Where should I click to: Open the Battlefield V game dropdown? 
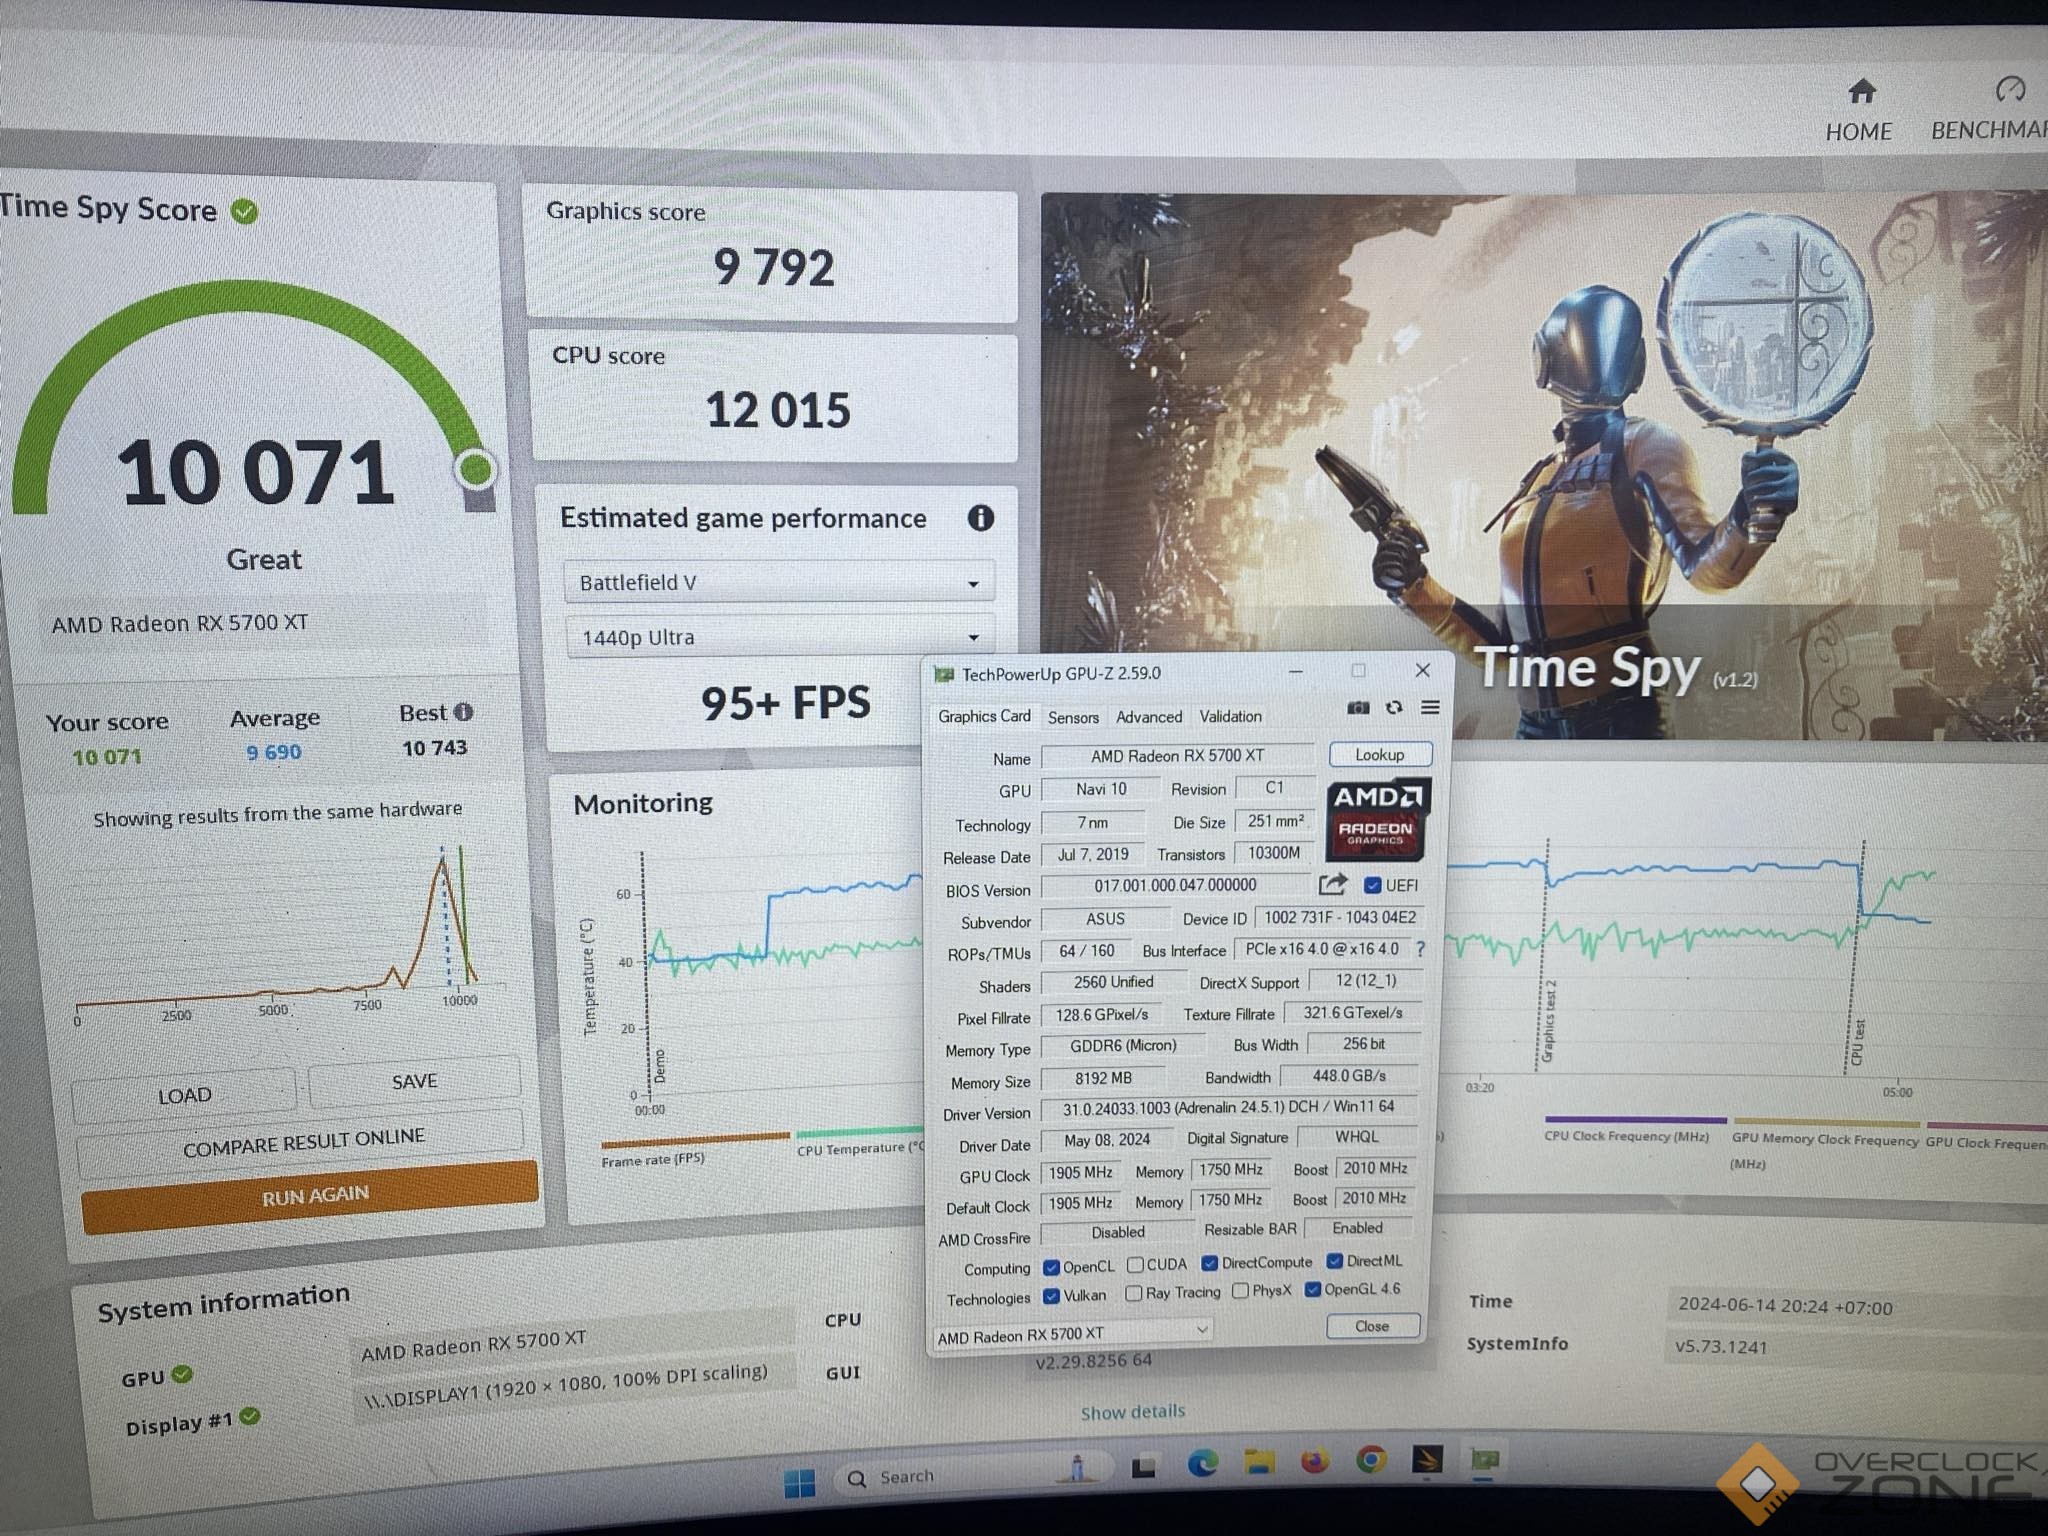coord(778,583)
